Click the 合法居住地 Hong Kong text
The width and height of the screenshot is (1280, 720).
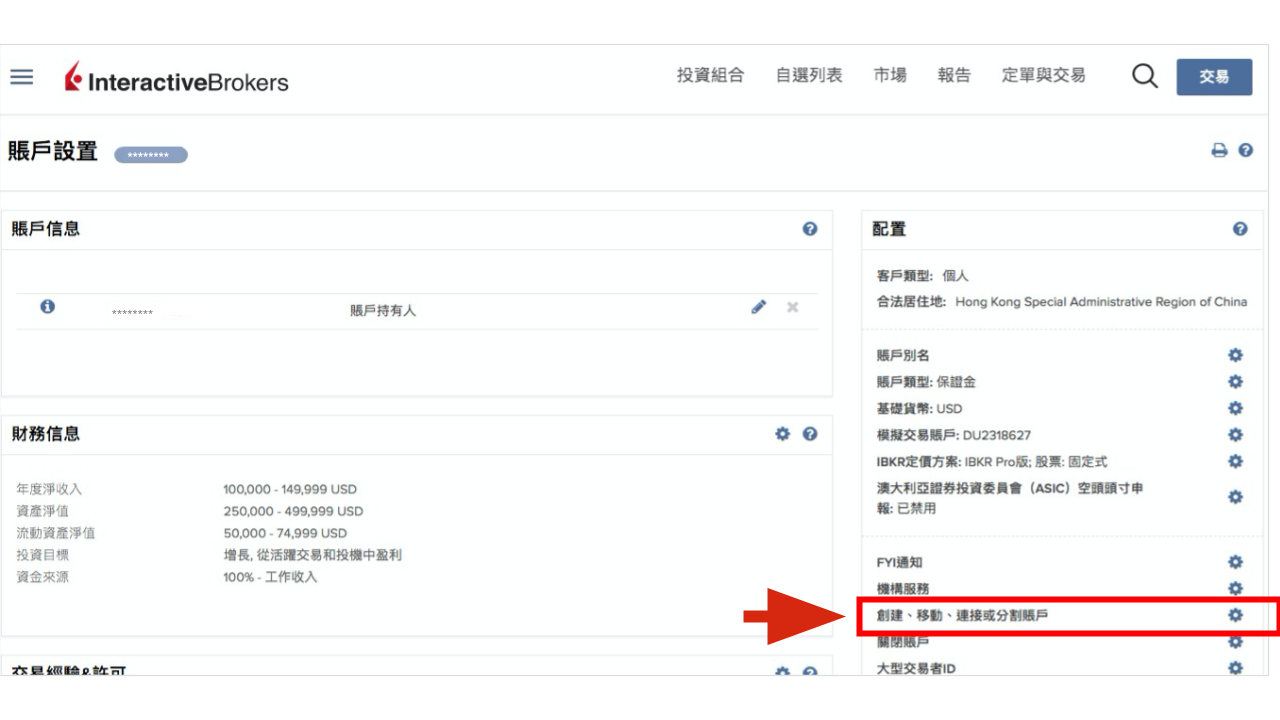coord(1062,302)
